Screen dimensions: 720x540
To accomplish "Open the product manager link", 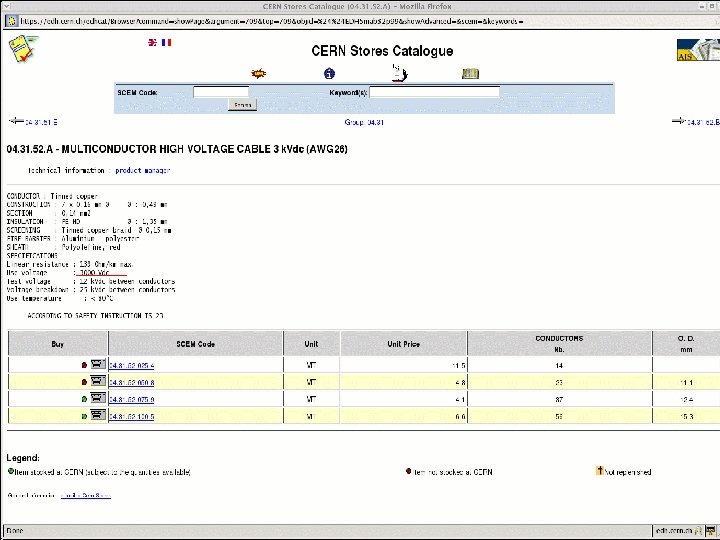I will pos(143,170).
